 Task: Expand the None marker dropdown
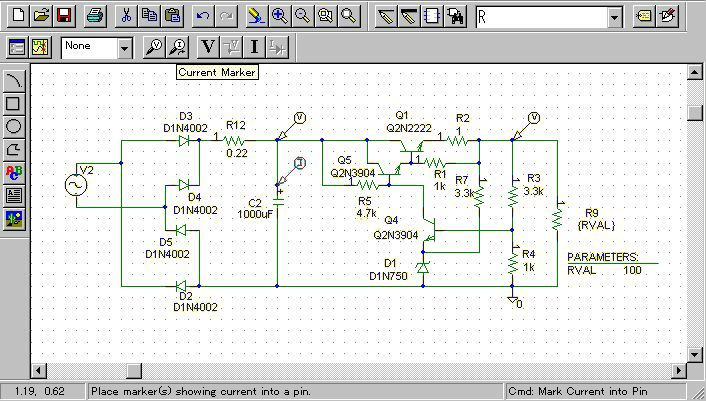point(125,47)
